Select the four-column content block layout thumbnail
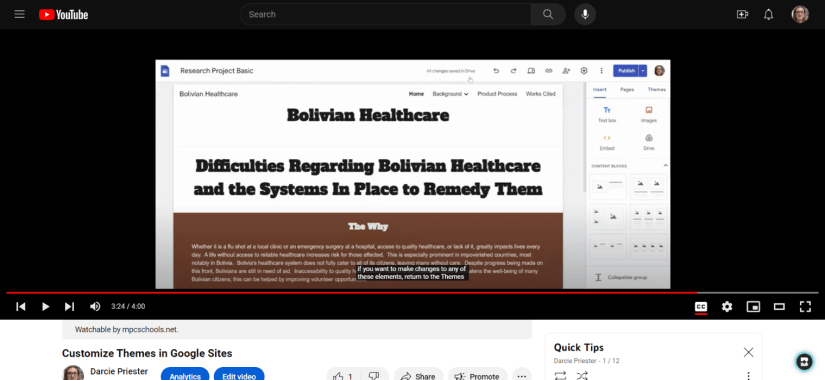This screenshot has width=825, height=380. coord(649,246)
